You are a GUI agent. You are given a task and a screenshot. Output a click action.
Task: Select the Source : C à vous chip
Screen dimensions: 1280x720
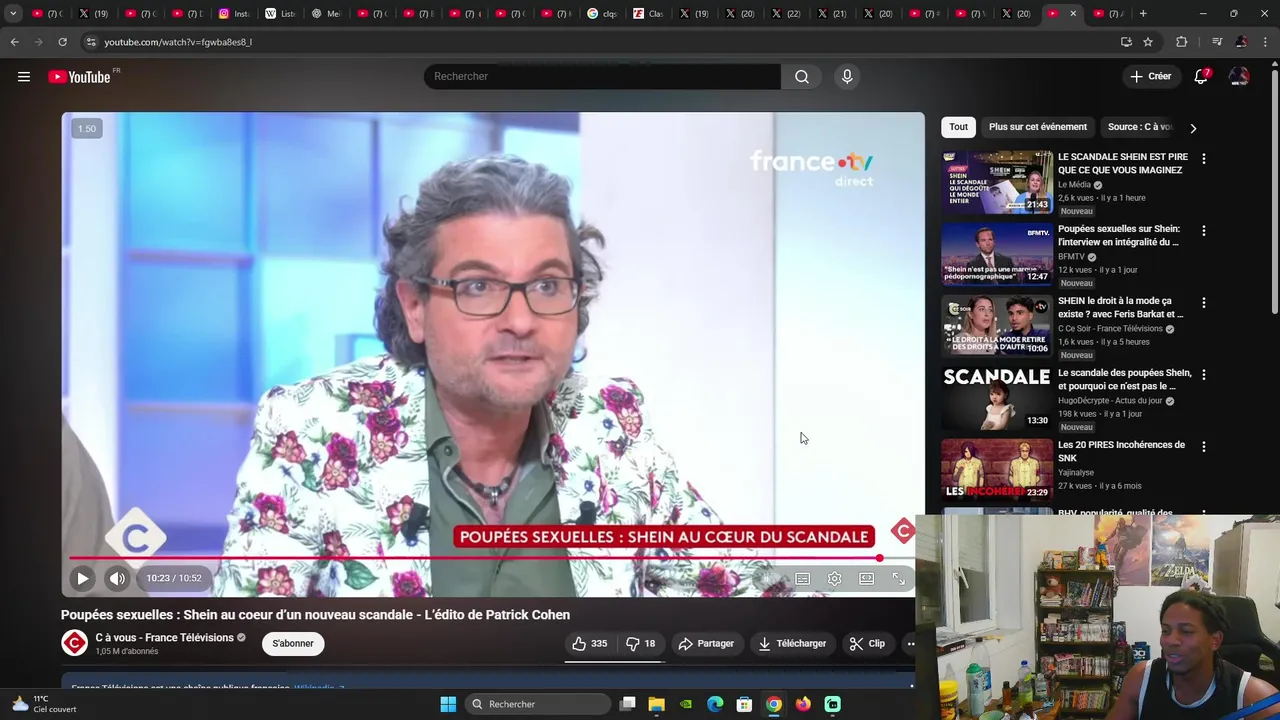1140,127
